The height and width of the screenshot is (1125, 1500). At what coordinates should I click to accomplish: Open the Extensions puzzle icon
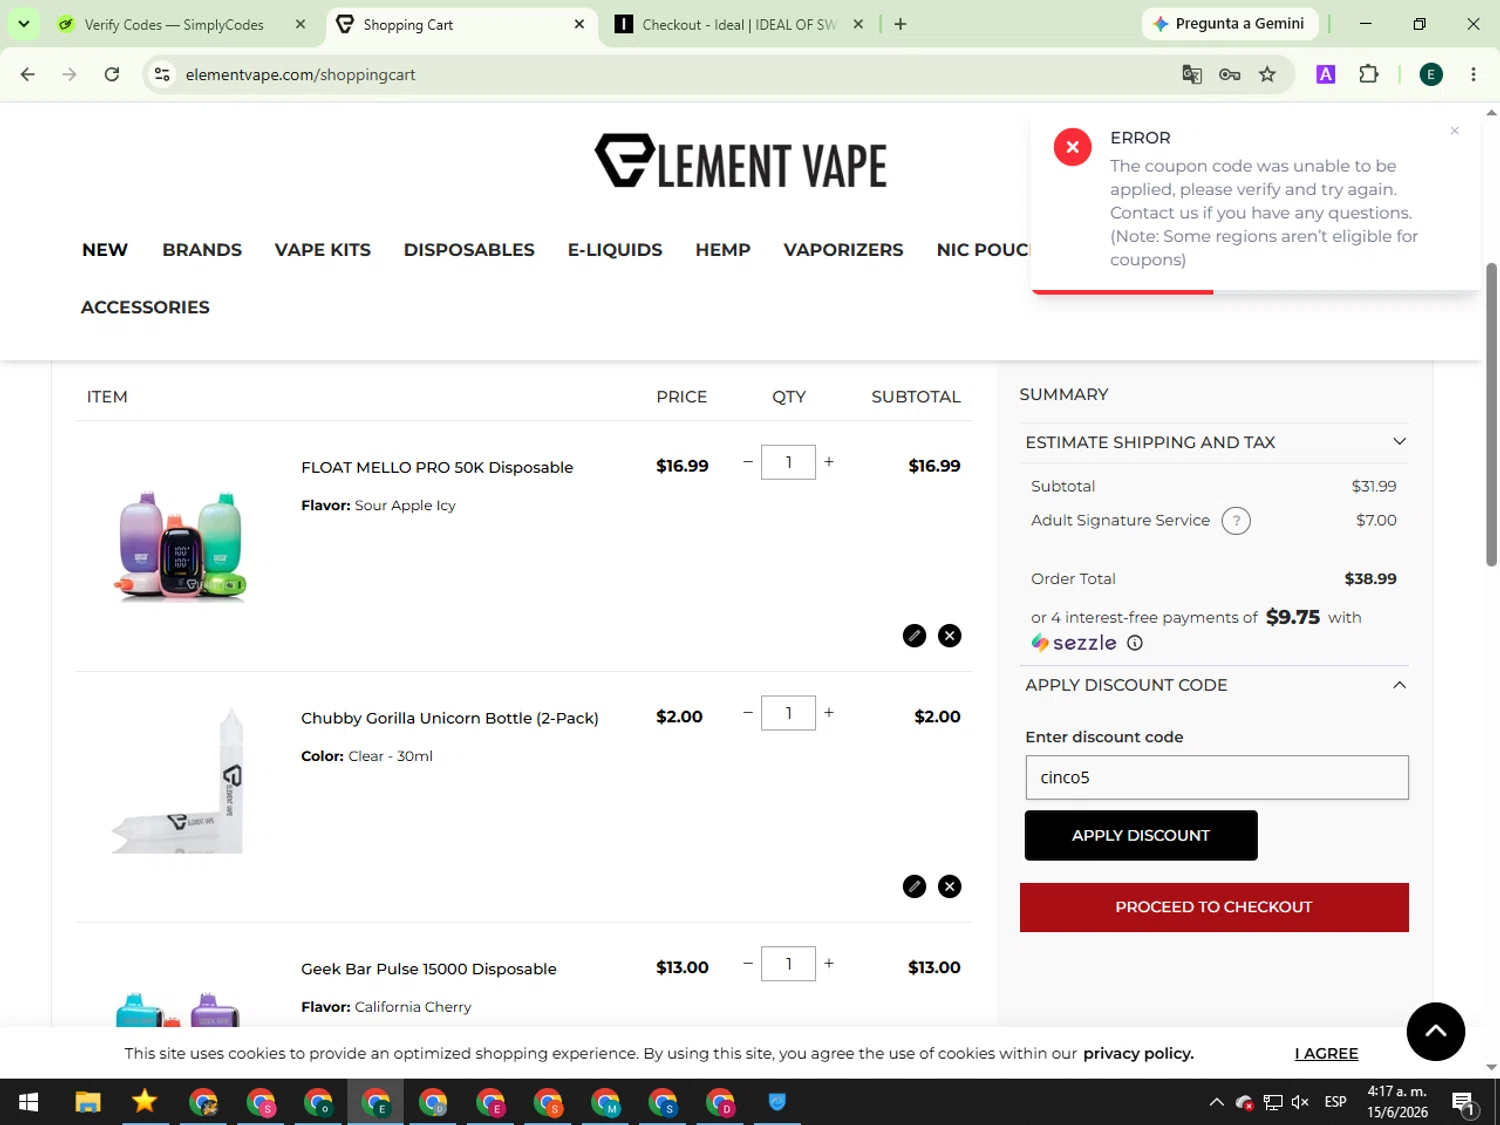(x=1369, y=75)
